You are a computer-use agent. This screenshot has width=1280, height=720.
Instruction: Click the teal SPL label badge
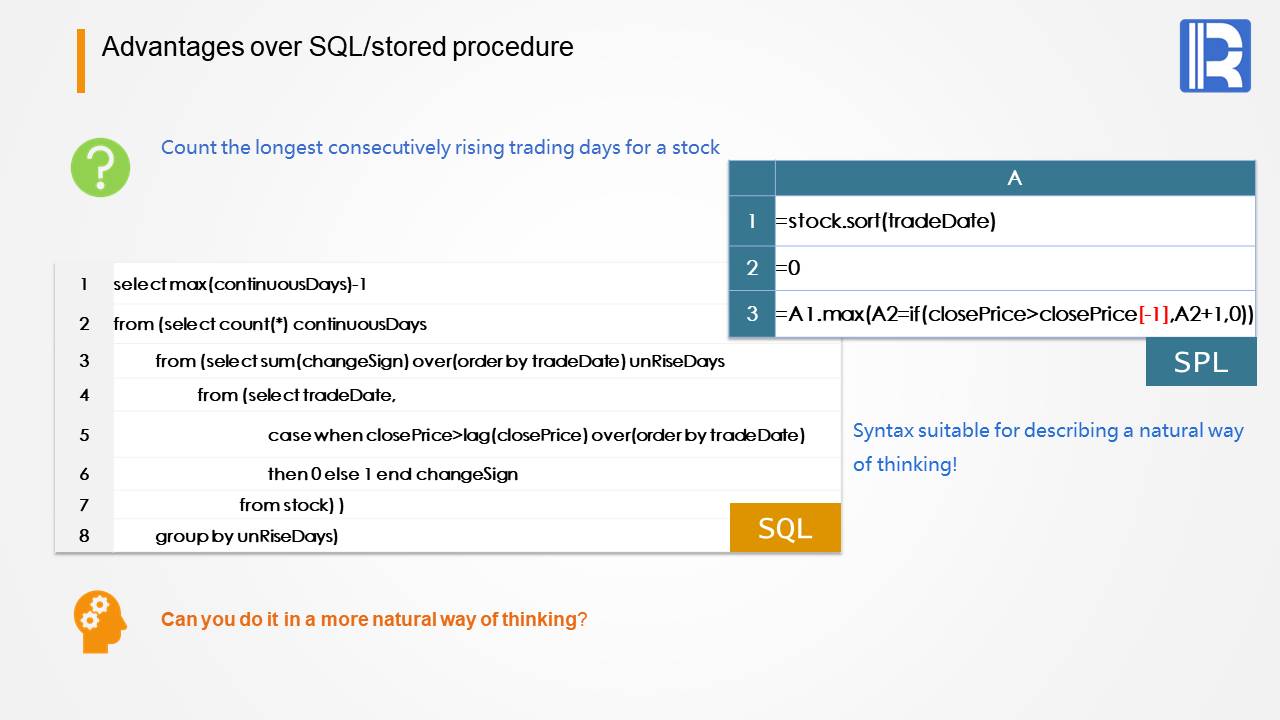coord(1200,361)
